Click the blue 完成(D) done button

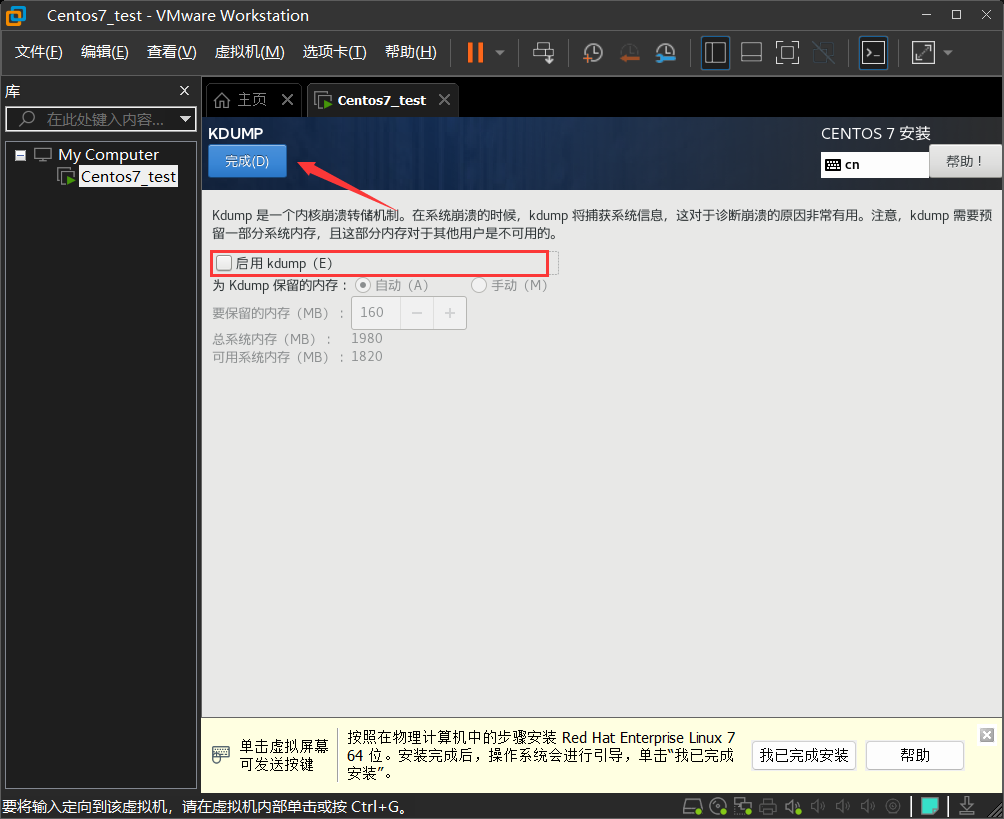(x=247, y=161)
